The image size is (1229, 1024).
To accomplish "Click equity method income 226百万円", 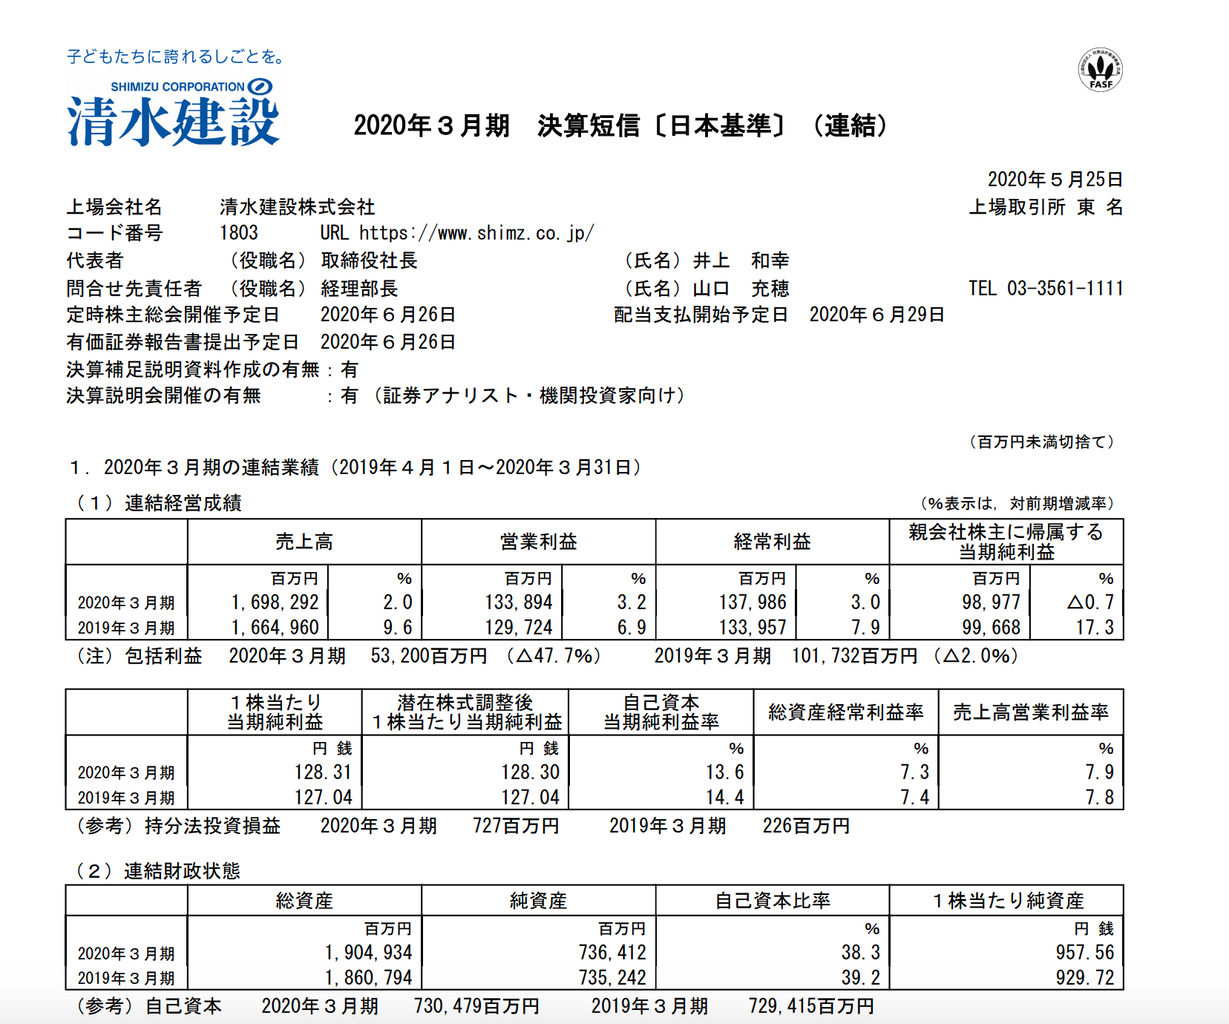I will [x=806, y=826].
